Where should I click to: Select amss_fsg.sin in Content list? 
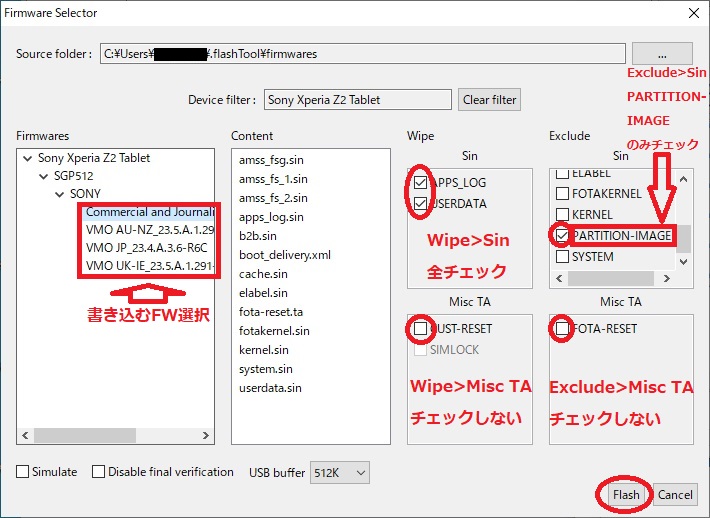(271, 160)
